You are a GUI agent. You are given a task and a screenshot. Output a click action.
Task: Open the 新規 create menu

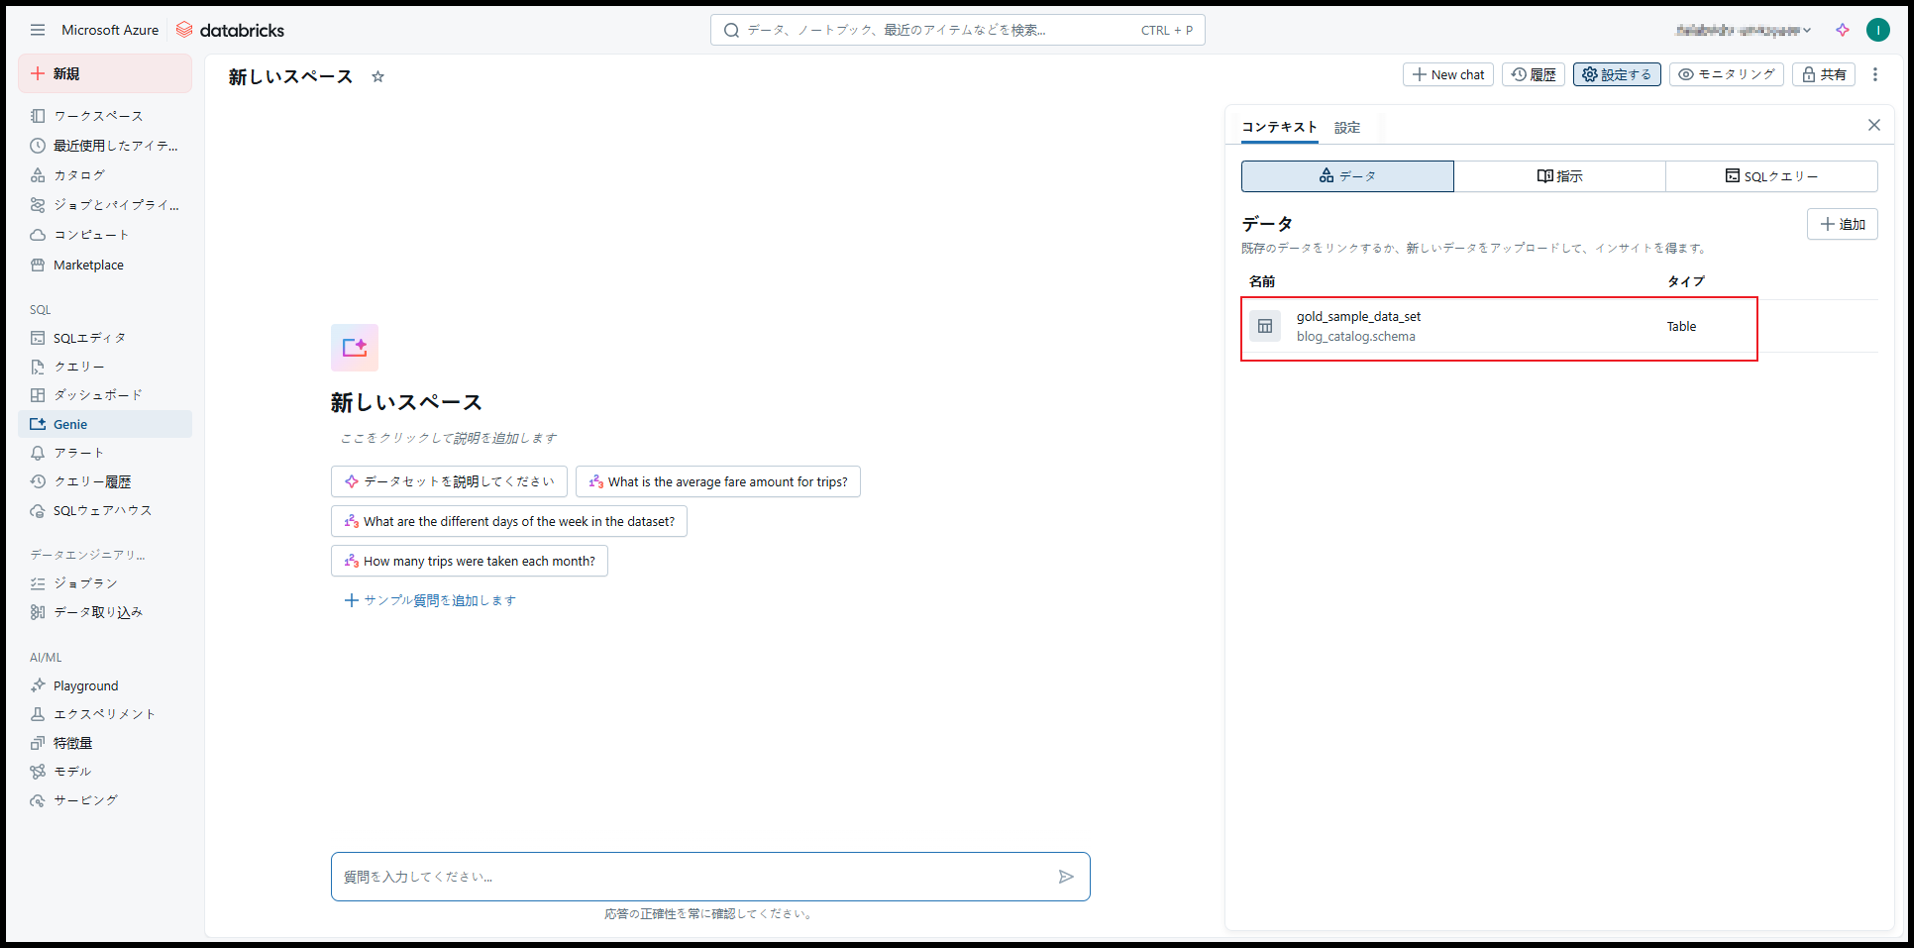tap(105, 74)
